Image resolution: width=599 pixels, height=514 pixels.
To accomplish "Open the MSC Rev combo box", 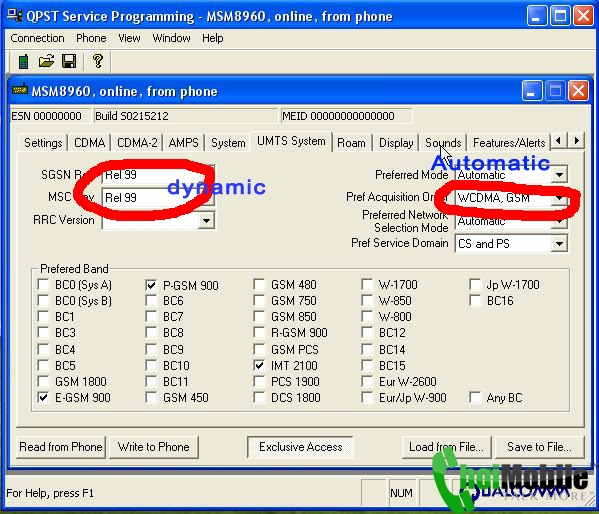I will click(x=158, y=198).
